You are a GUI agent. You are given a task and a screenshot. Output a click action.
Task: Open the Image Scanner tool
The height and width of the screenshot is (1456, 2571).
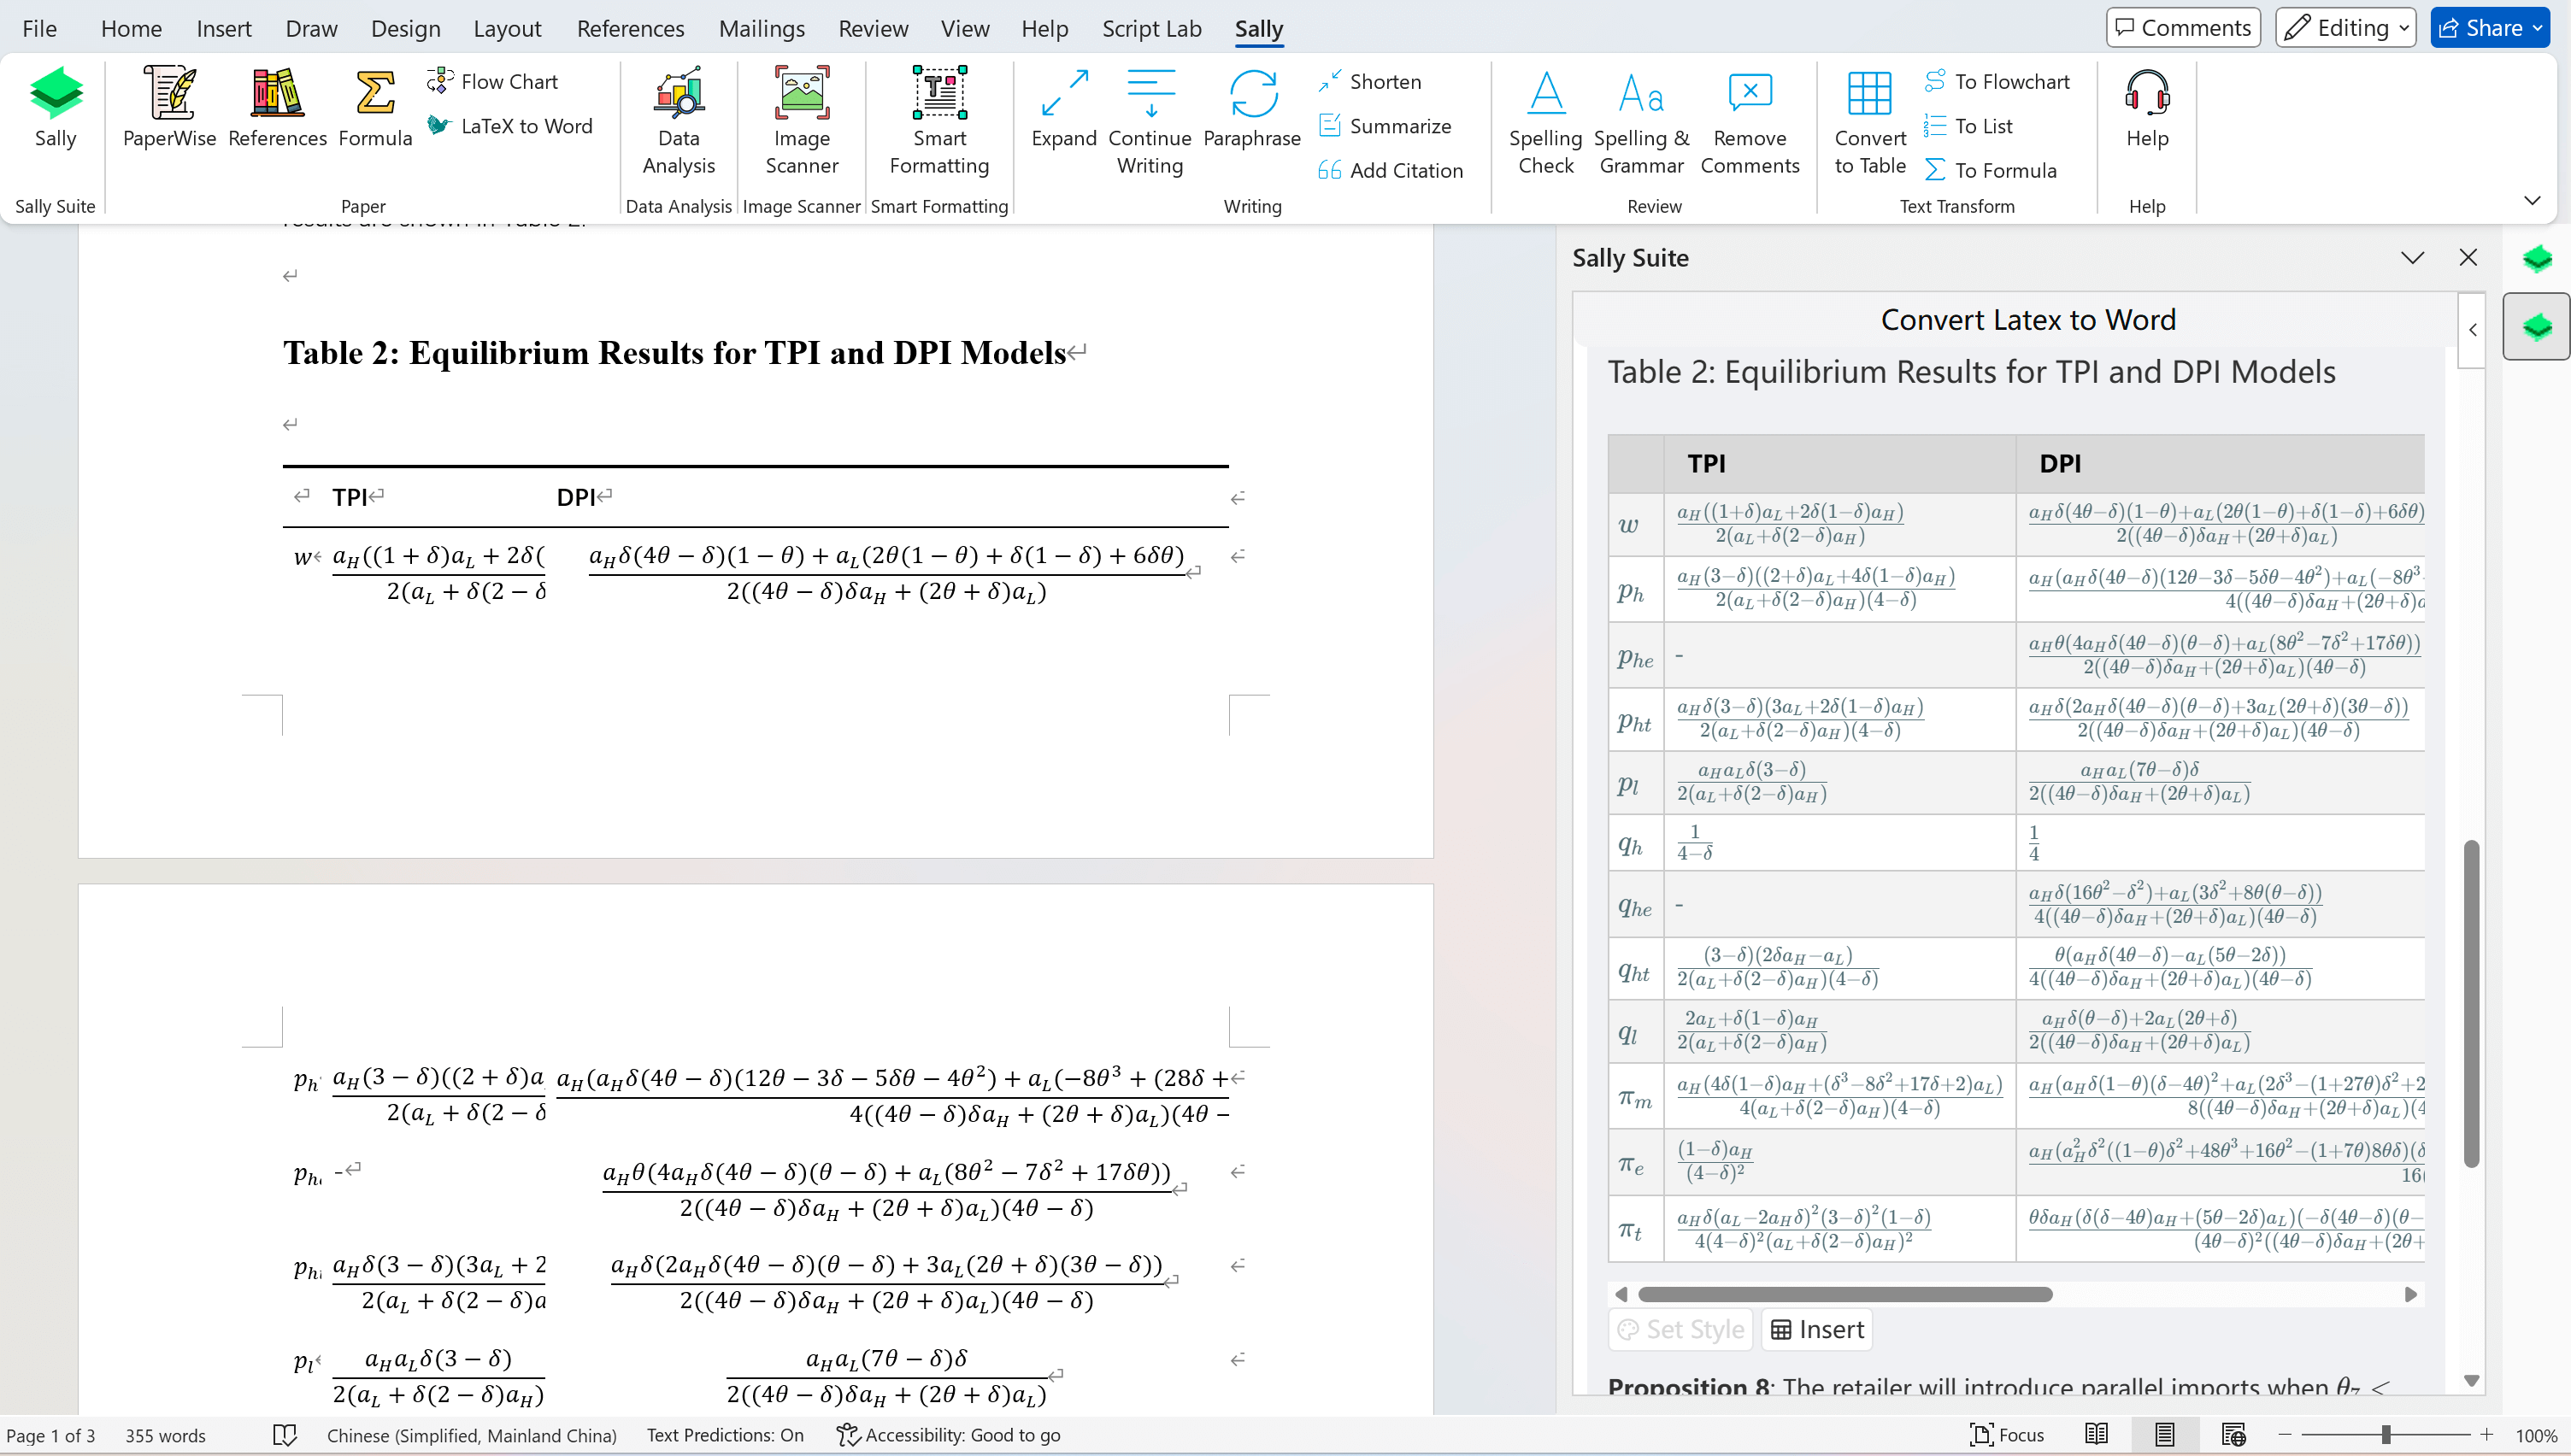pos(801,122)
